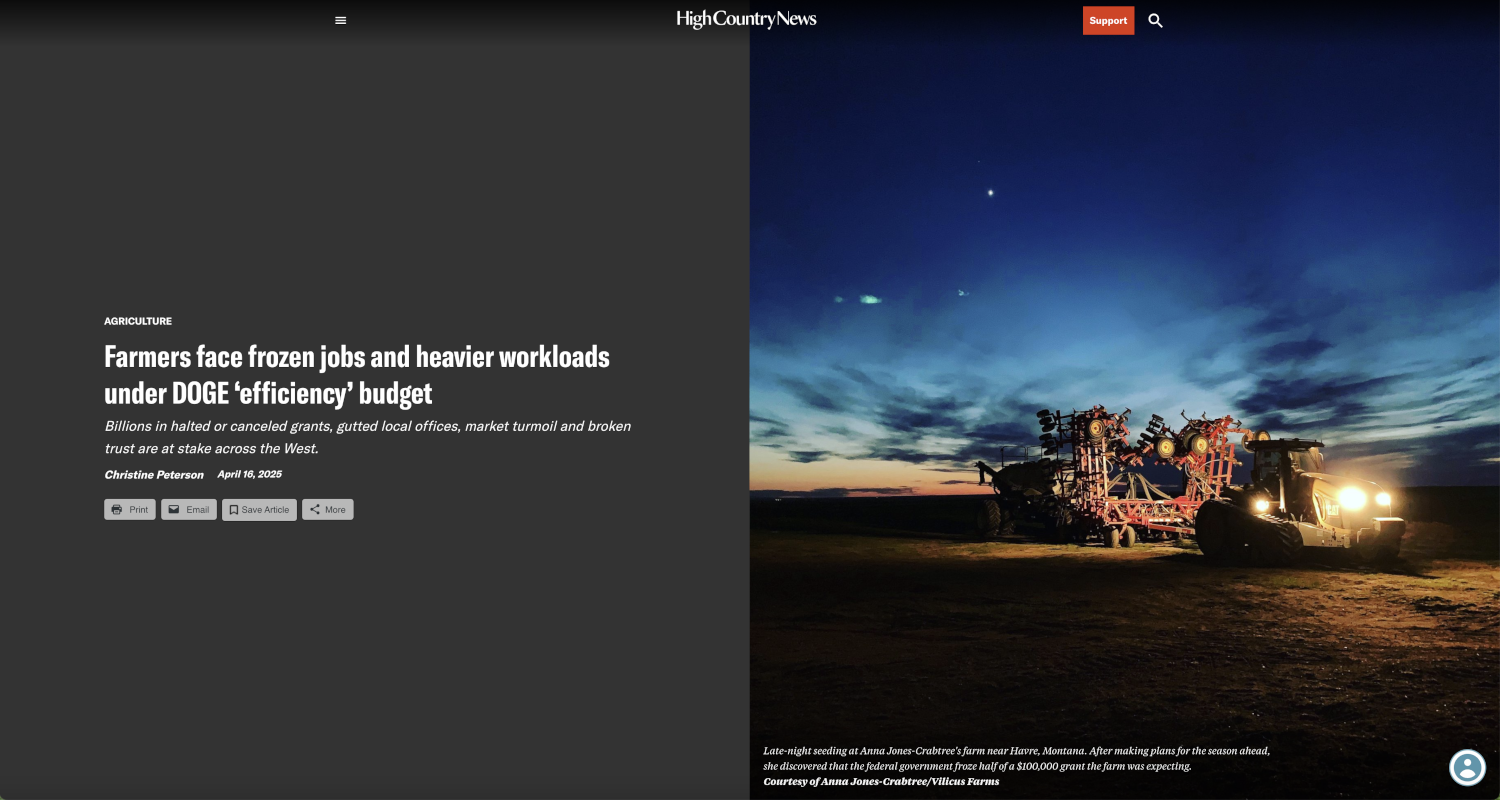Viewport: 1500px width, 800px height.
Task: Click the printer icon in Print button
Action: point(117,510)
